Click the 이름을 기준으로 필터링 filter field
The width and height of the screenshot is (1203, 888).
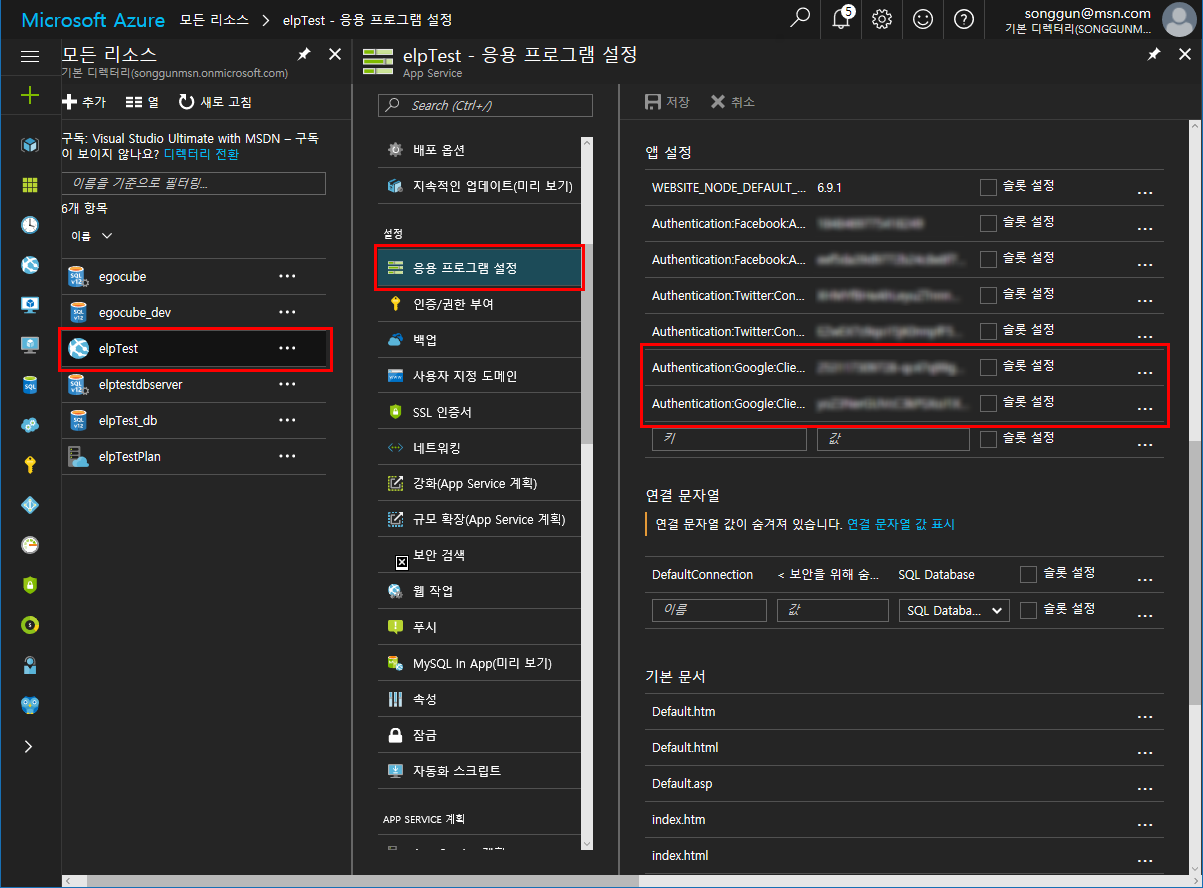click(x=194, y=183)
